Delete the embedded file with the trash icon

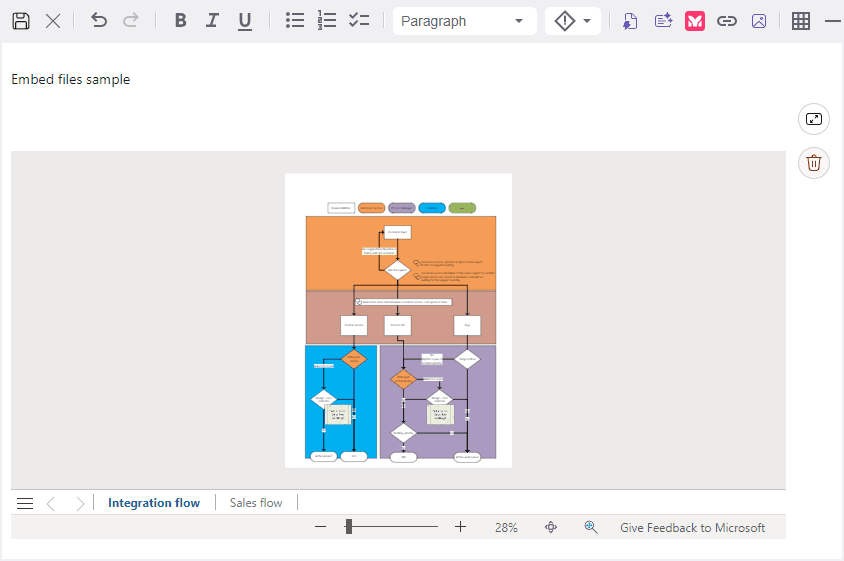(x=814, y=163)
